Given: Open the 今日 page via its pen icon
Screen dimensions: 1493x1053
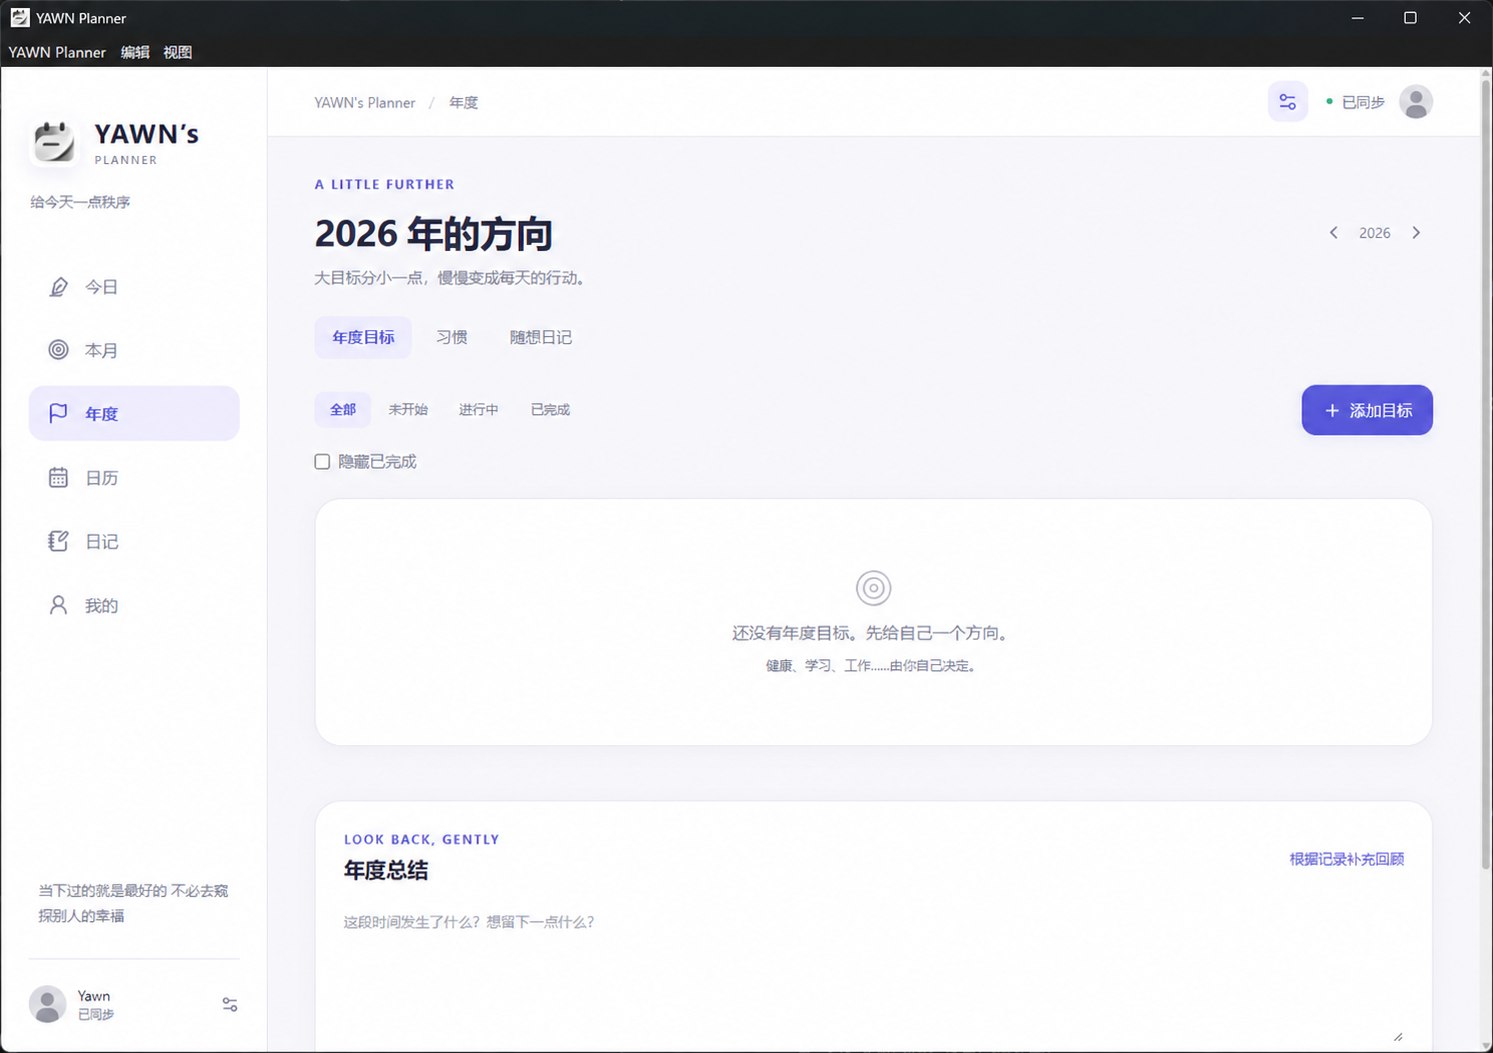Looking at the screenshot, I should pyautogui.click(x=59, y=287).
